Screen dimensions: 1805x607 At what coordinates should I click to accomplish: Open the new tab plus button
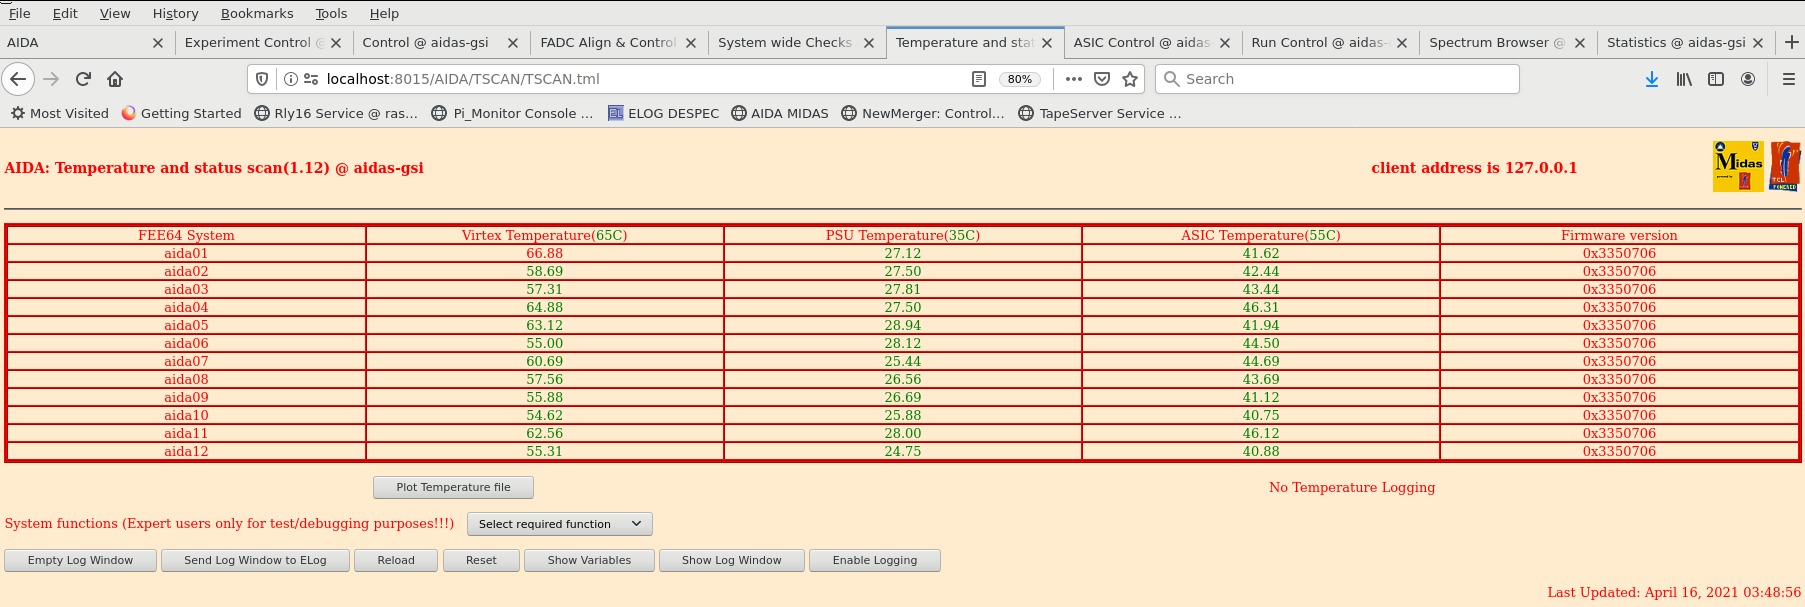point(1791,42)
